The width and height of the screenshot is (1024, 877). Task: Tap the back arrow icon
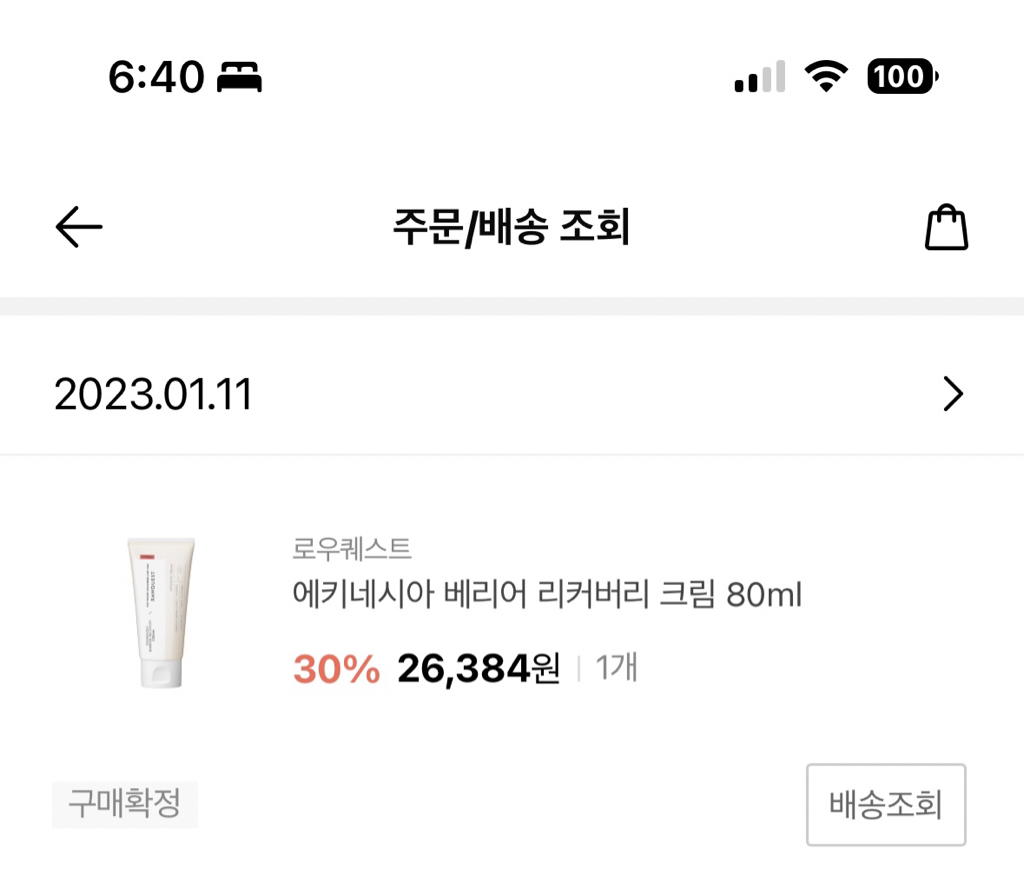79,228
